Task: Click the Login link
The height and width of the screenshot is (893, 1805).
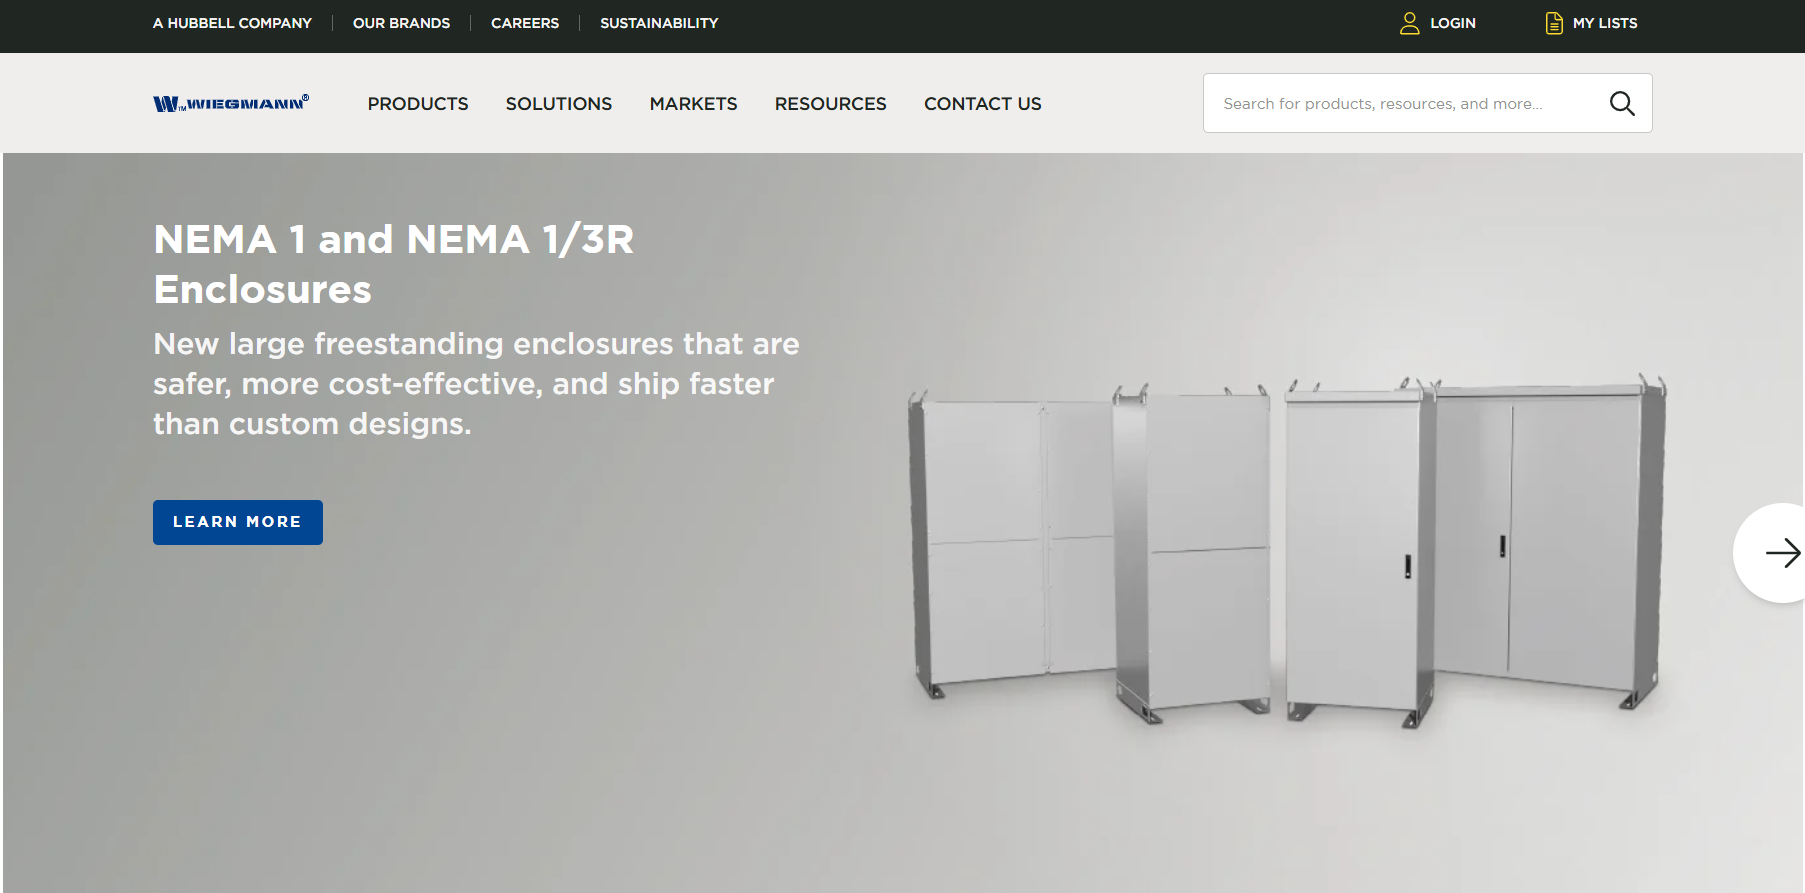Action: 1453,23
